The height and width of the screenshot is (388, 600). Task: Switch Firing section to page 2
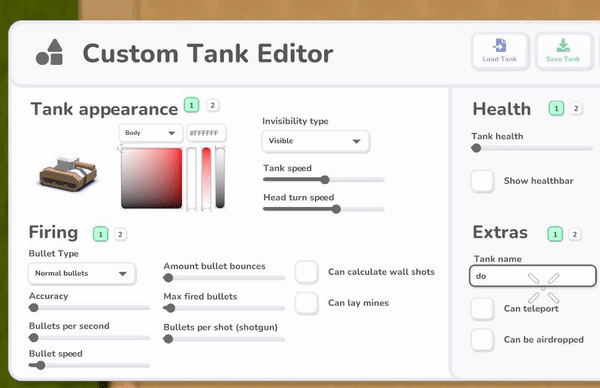120,234
